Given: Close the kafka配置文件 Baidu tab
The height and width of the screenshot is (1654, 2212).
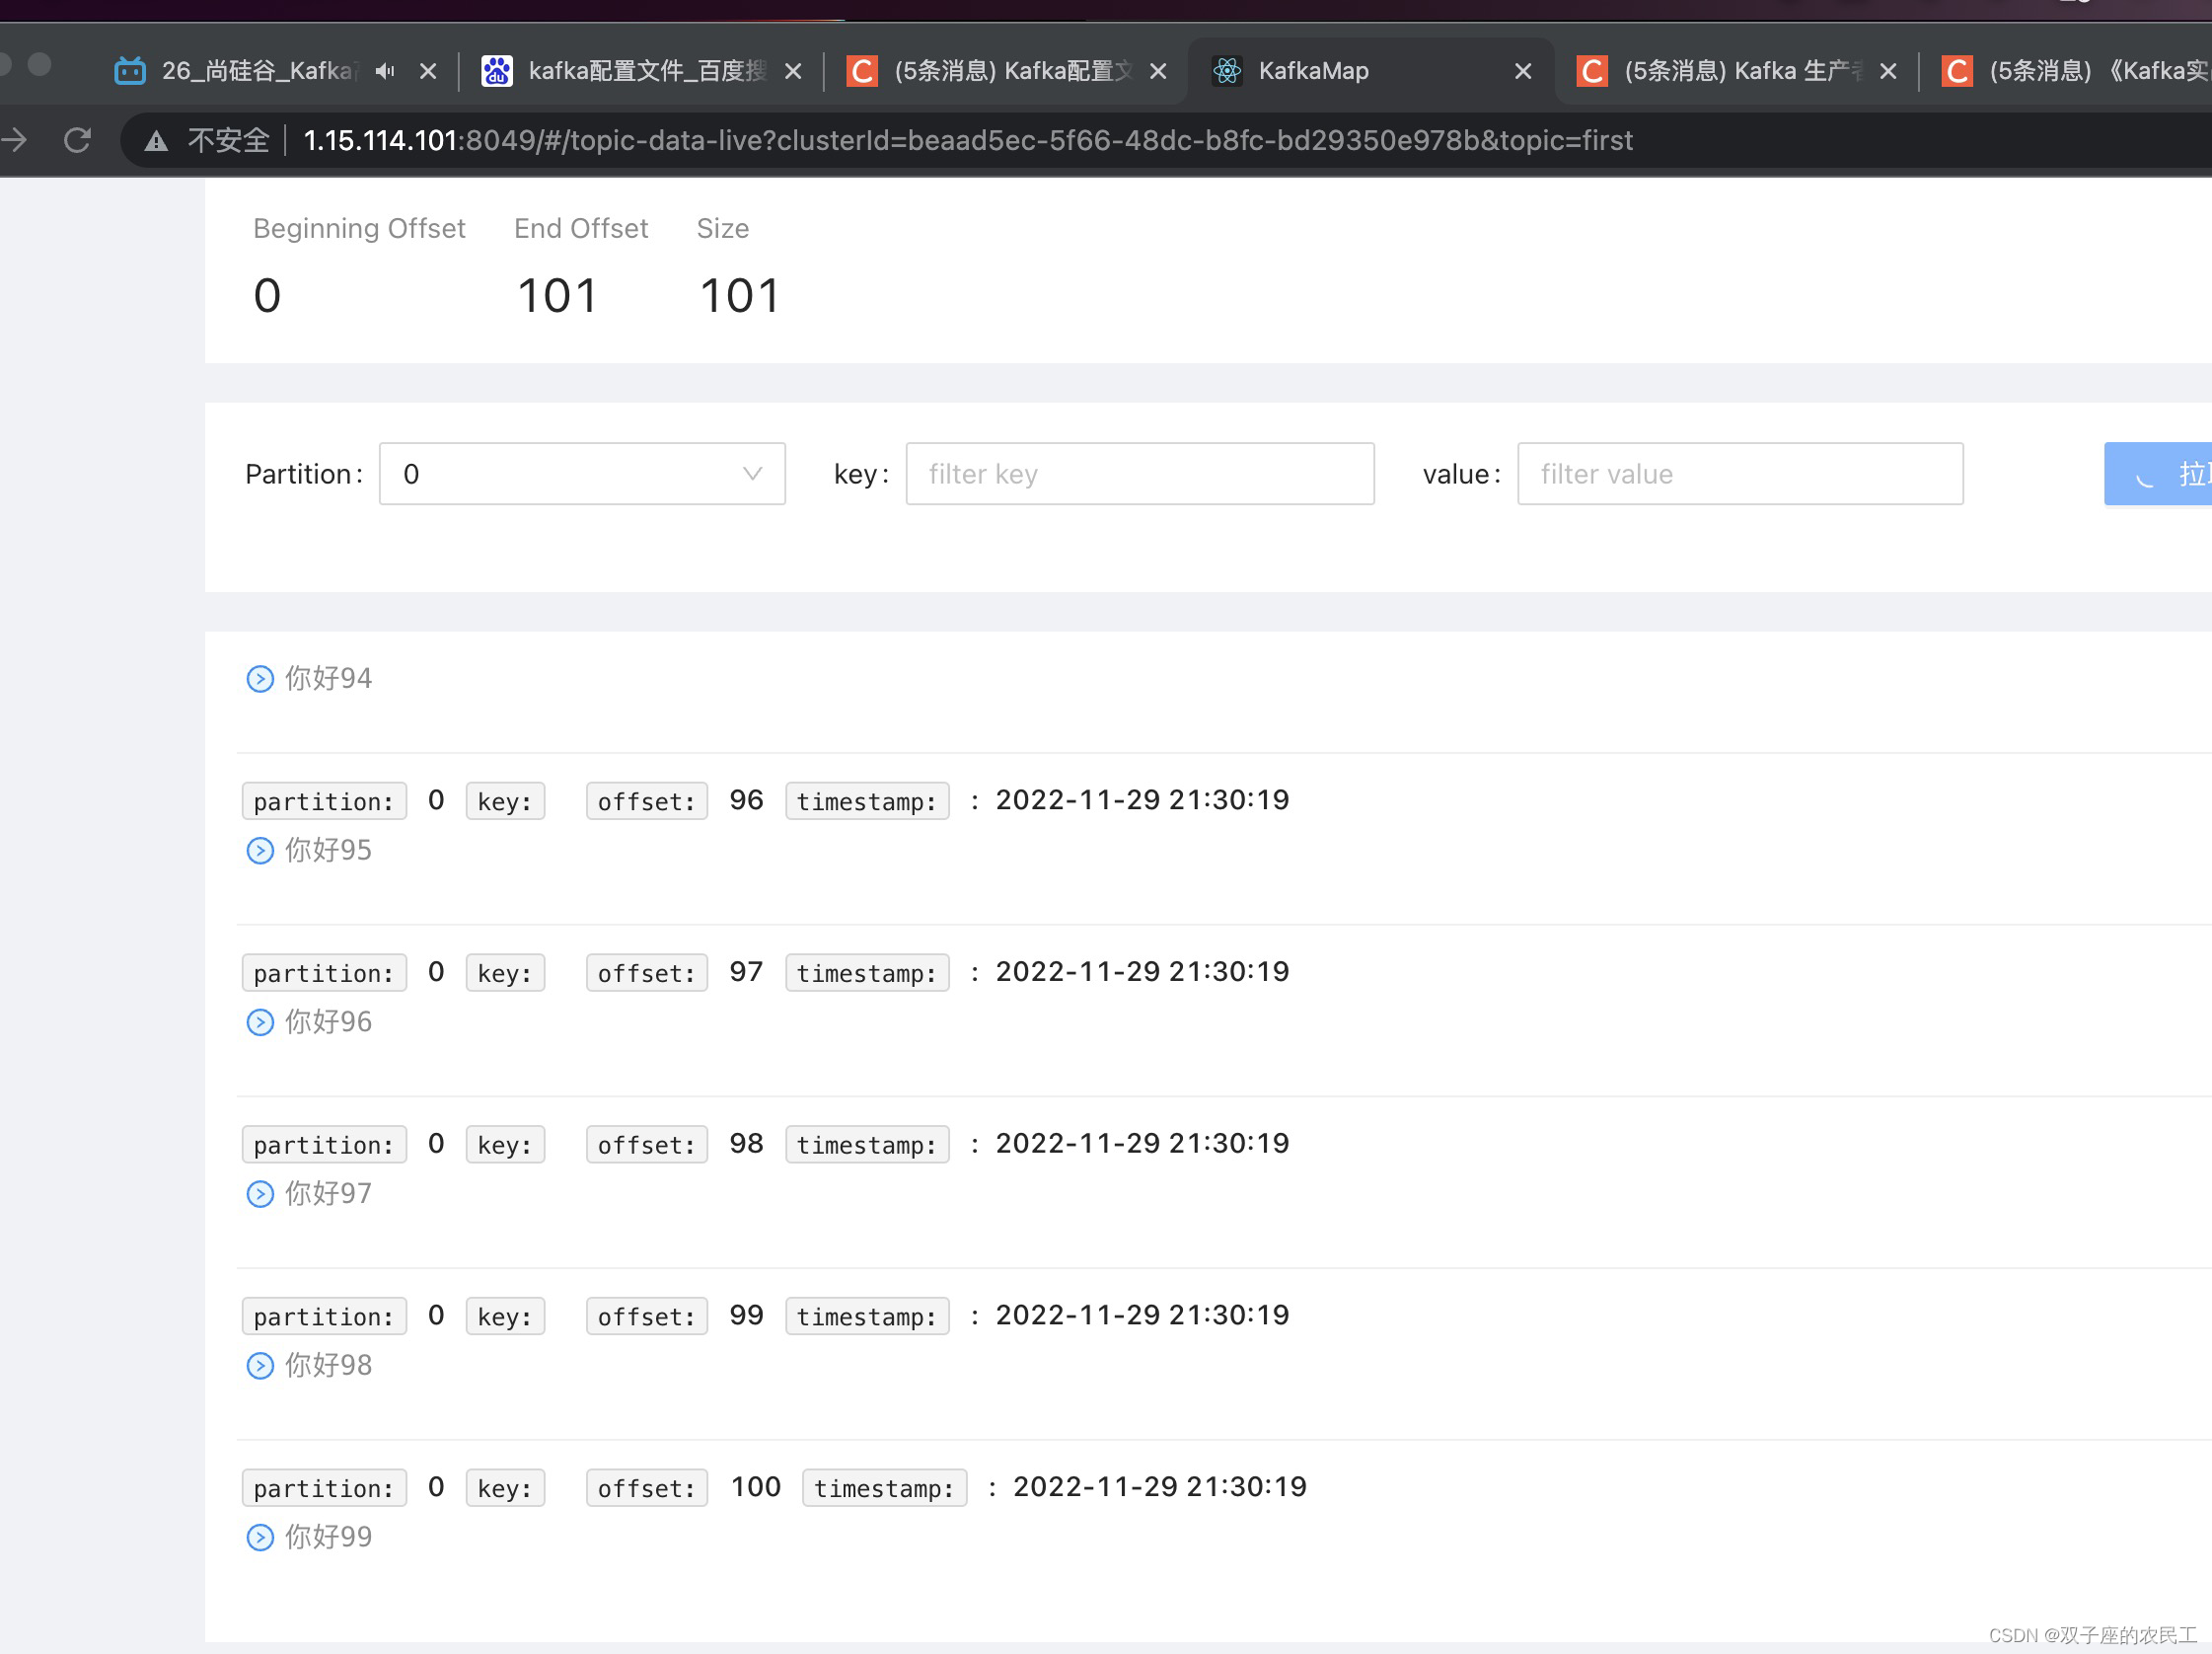Looking at the screenshot, I should click(793, 71).
